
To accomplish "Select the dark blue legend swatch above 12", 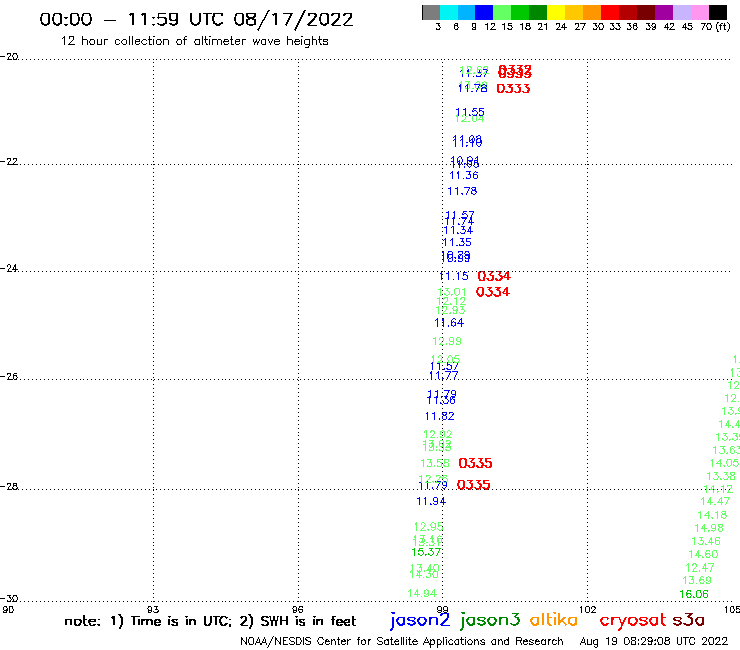I will click(484, 12).
